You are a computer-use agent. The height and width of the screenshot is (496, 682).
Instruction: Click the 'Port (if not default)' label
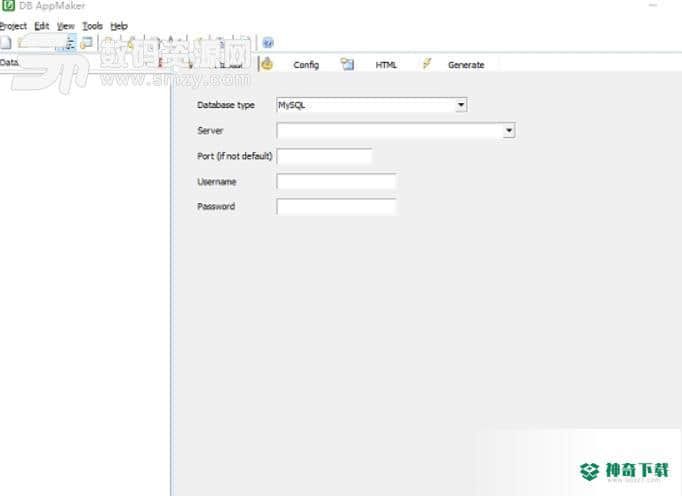(235, 156)
